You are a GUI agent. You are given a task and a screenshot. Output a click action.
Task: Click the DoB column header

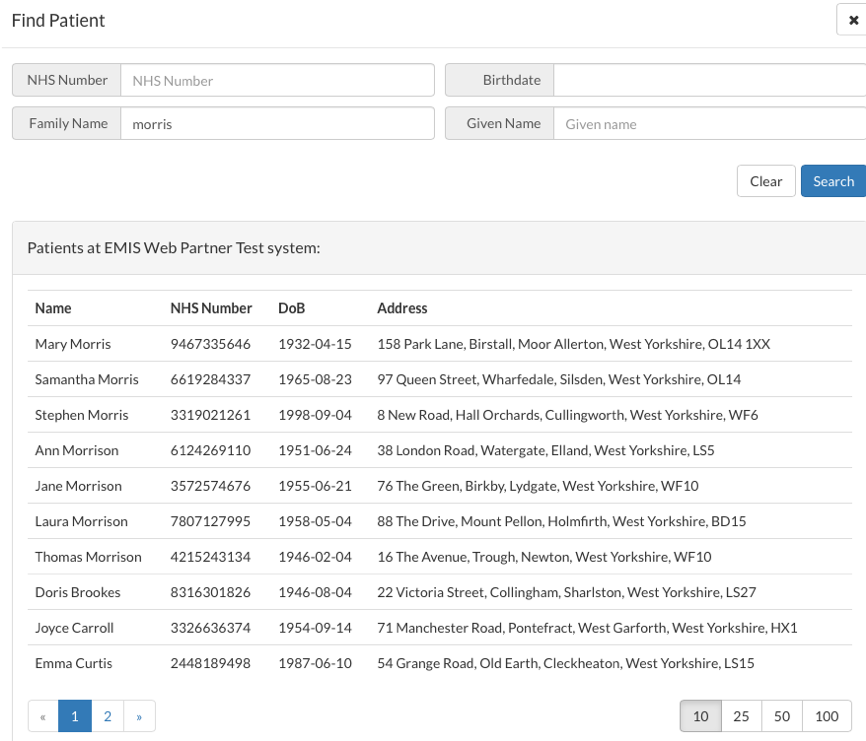click(x=292, y=308)
